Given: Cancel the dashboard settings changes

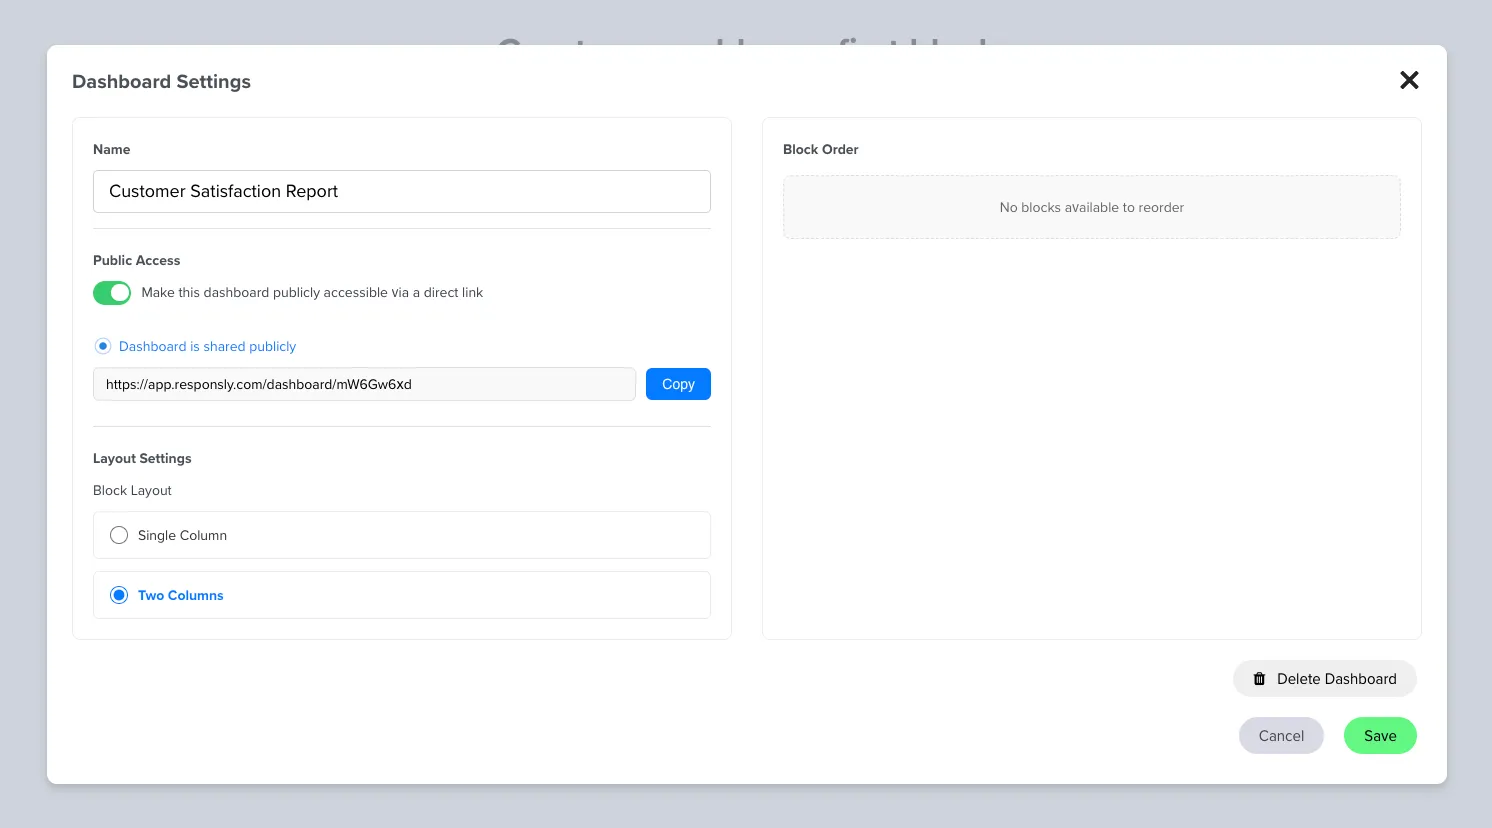Looking at the screenshot, I should click(1281, 735).
